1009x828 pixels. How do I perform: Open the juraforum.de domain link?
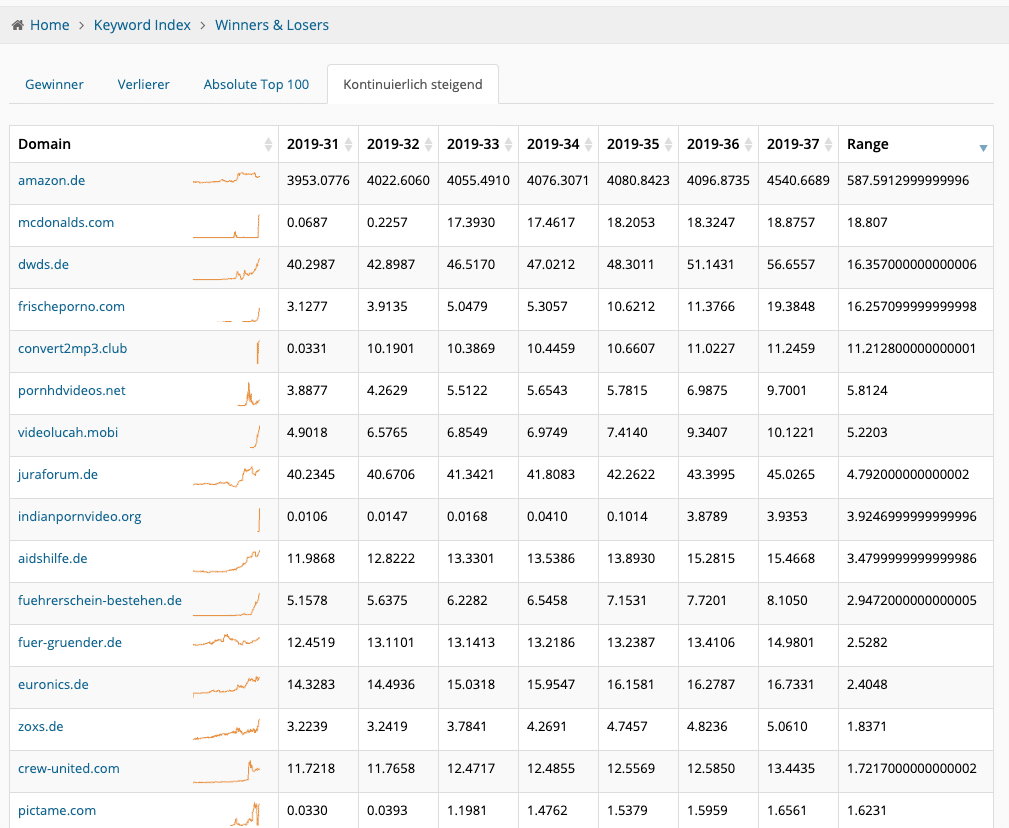[x=58, y=475]
